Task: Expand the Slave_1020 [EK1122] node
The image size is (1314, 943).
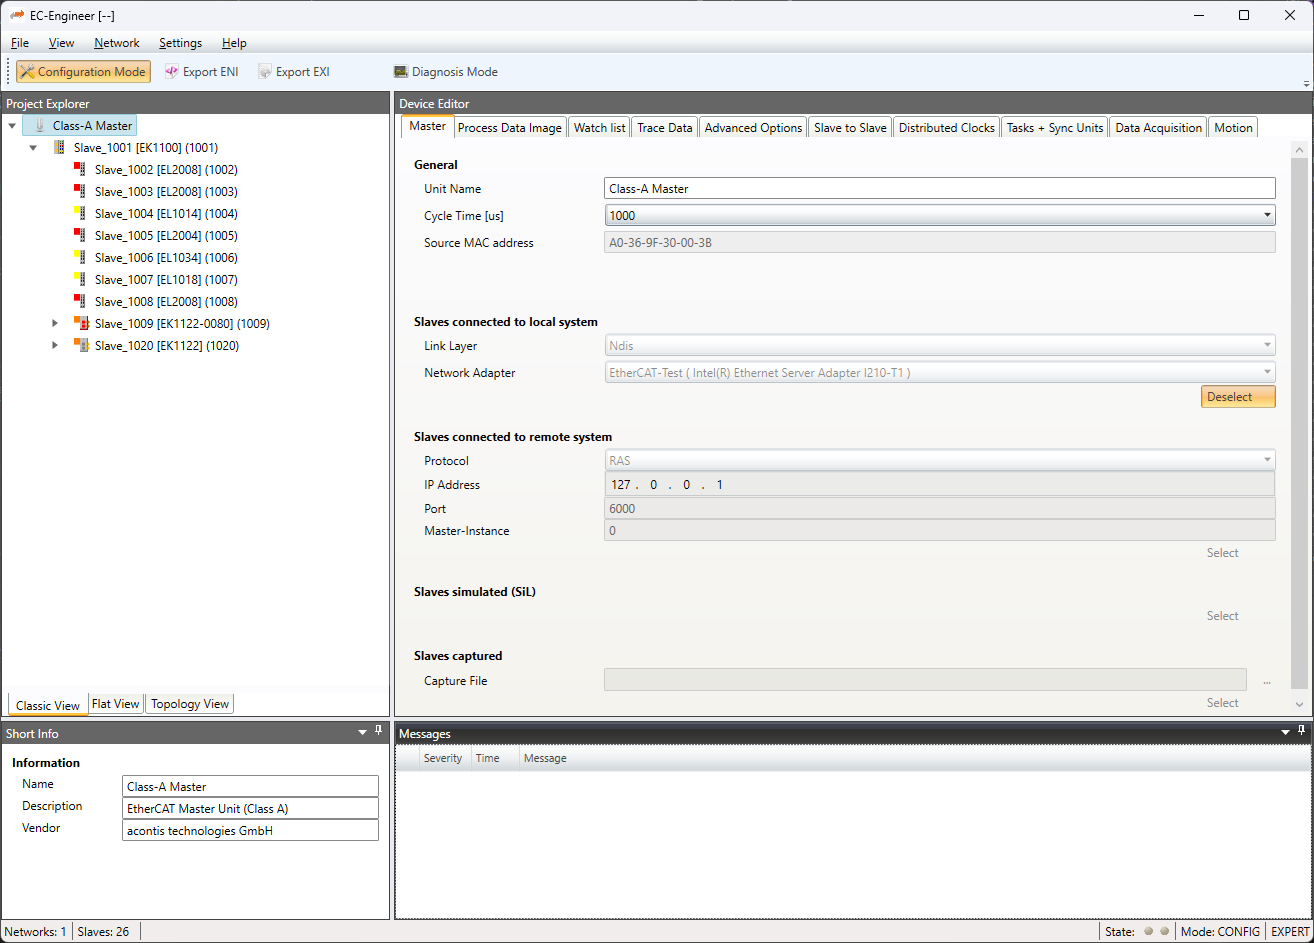Action: pos(55,345)
